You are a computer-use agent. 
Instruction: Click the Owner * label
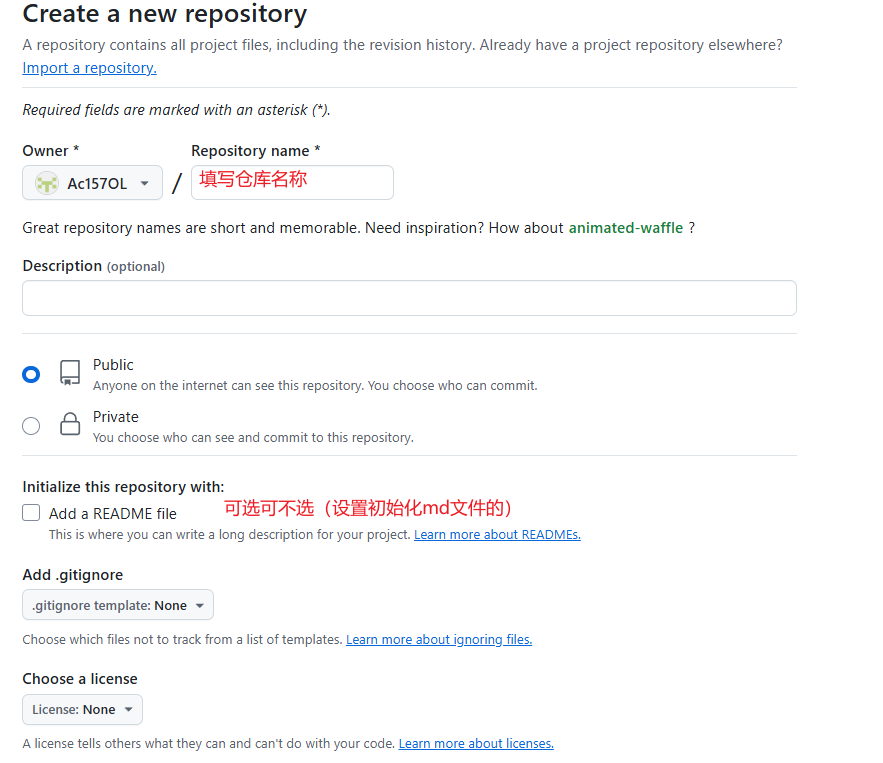click(x=51, y=151)
